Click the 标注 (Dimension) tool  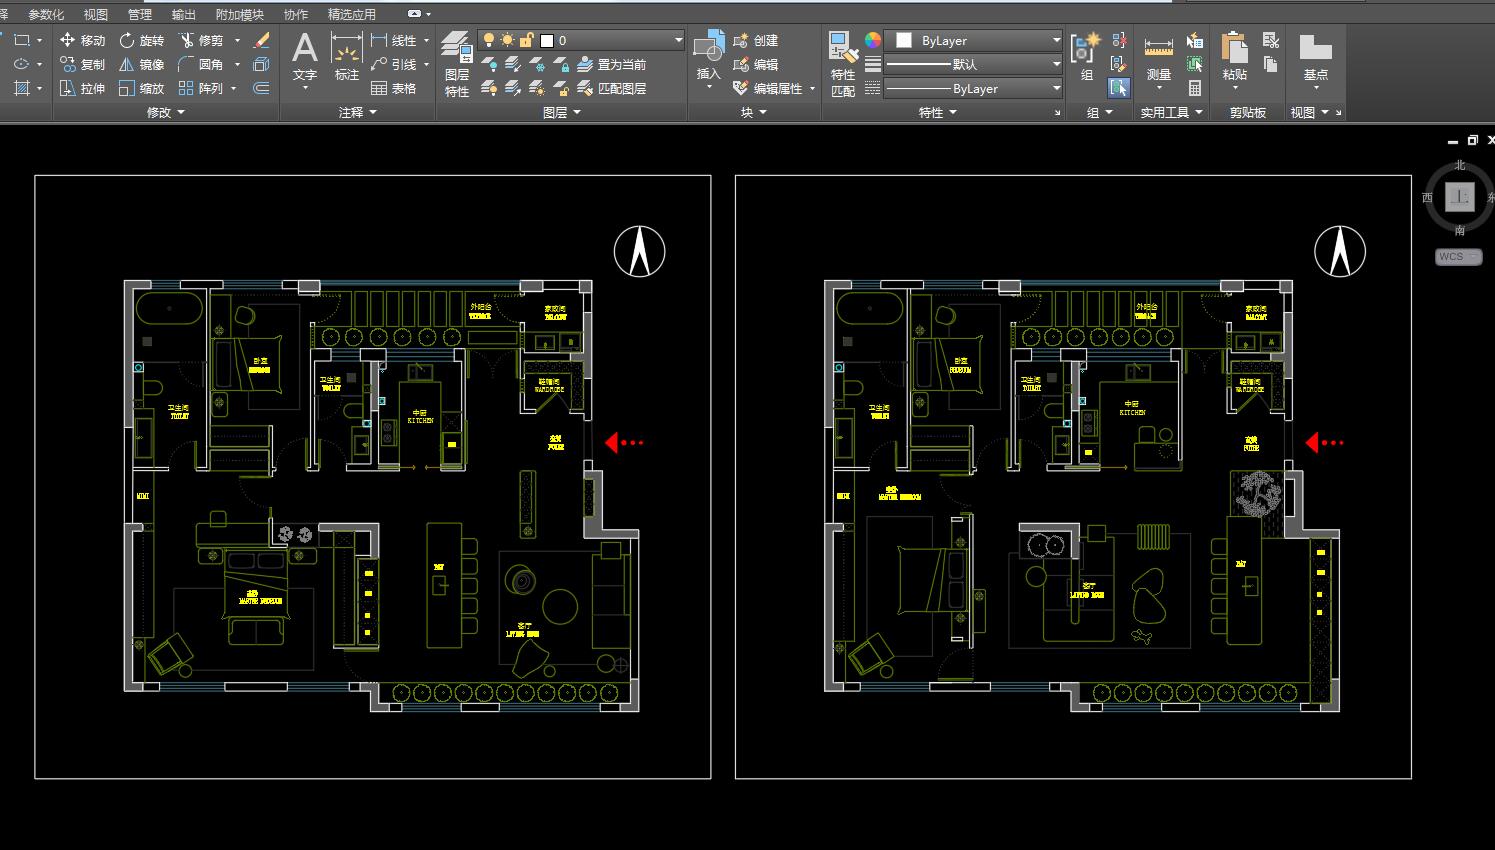click(347, 56)
